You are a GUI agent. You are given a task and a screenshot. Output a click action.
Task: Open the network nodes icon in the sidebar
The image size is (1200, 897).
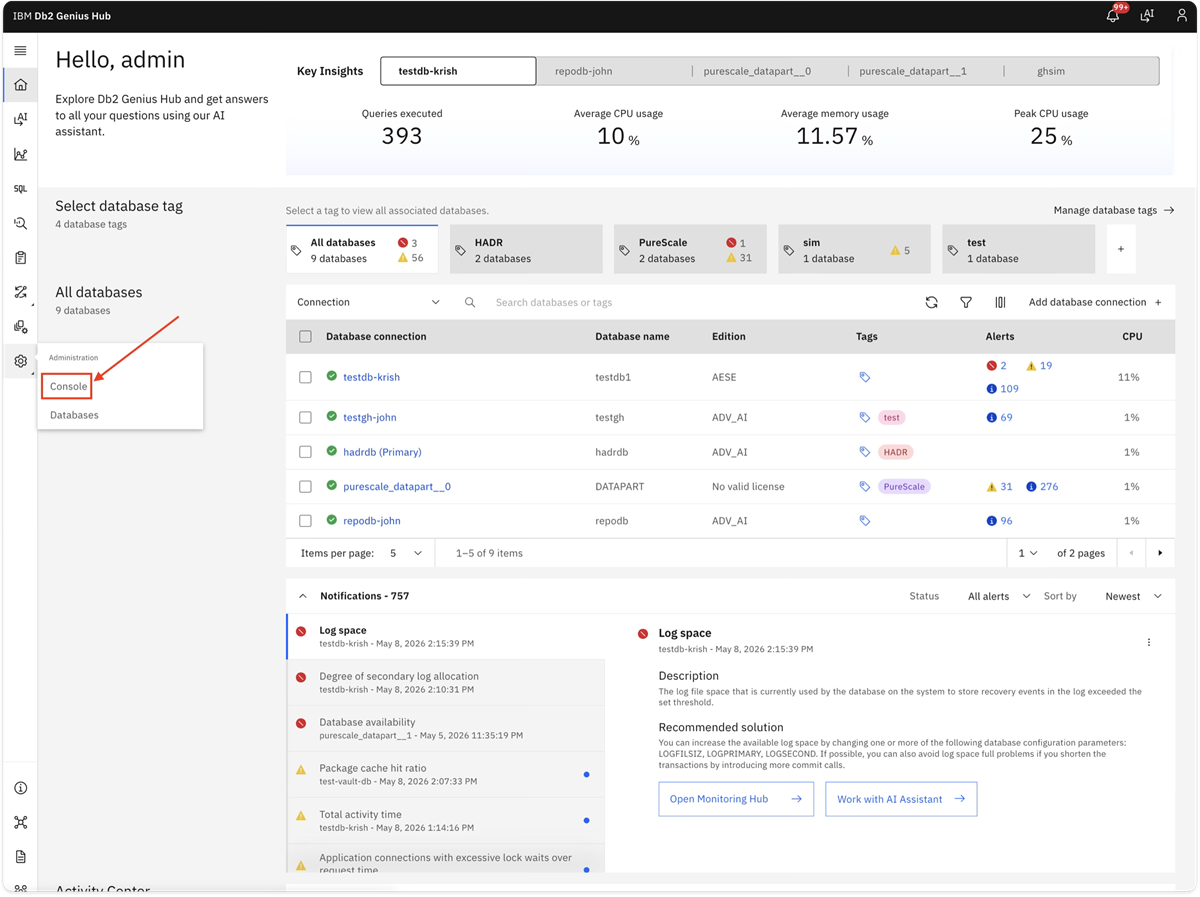tap(20, 822)
